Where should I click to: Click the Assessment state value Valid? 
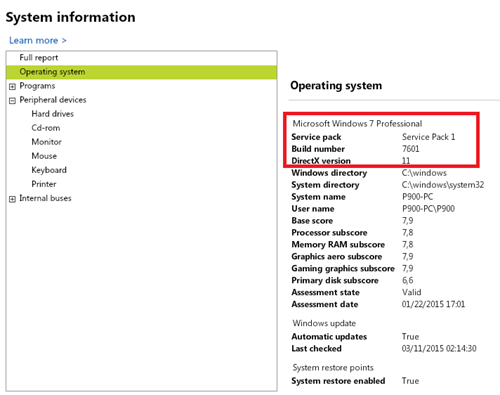[x=412, y=292]
